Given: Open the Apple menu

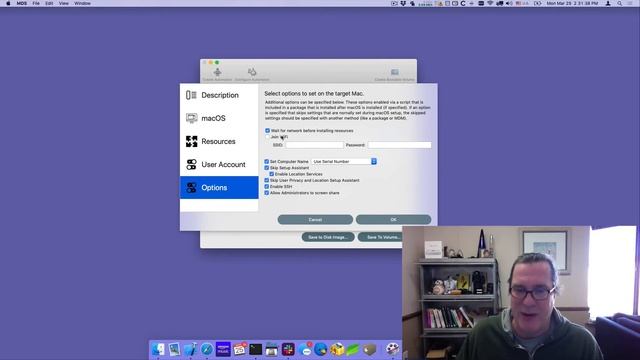Looking at the screenshot, I should (8, 3).
